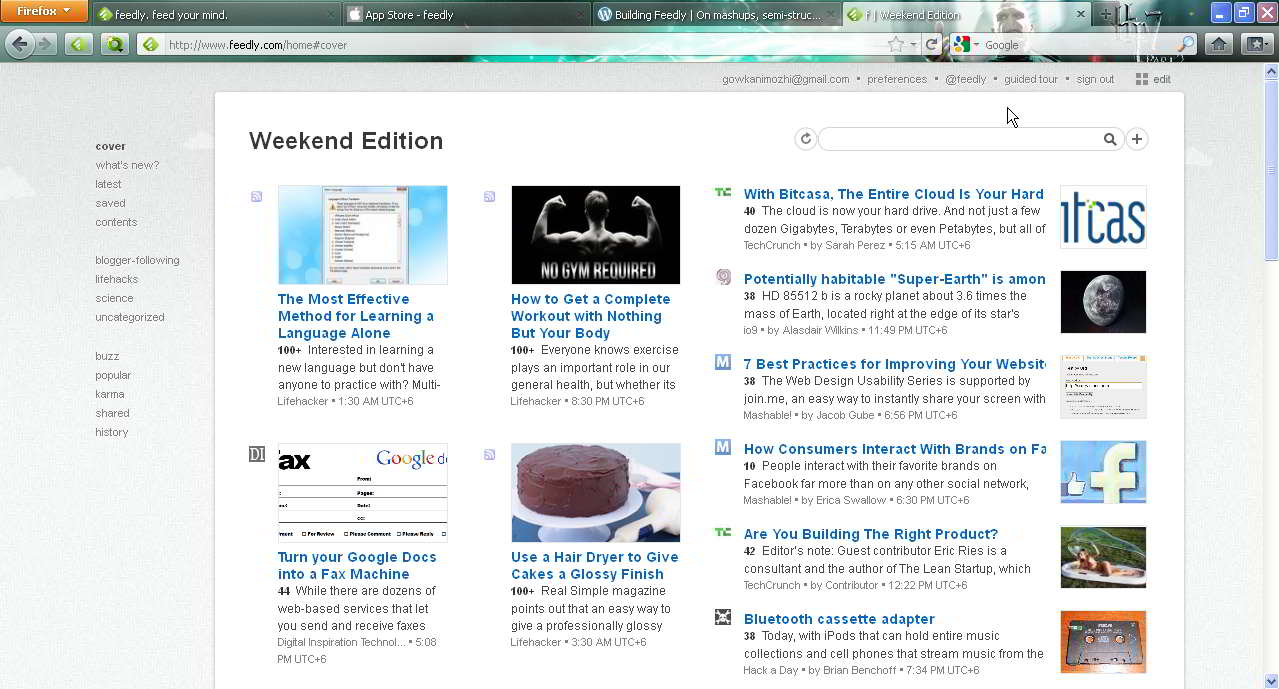Open 'buzz' in the sidebar
The width and height of the screenshot is (1279, 689).
pyautogui.click(x=107, y=356)
